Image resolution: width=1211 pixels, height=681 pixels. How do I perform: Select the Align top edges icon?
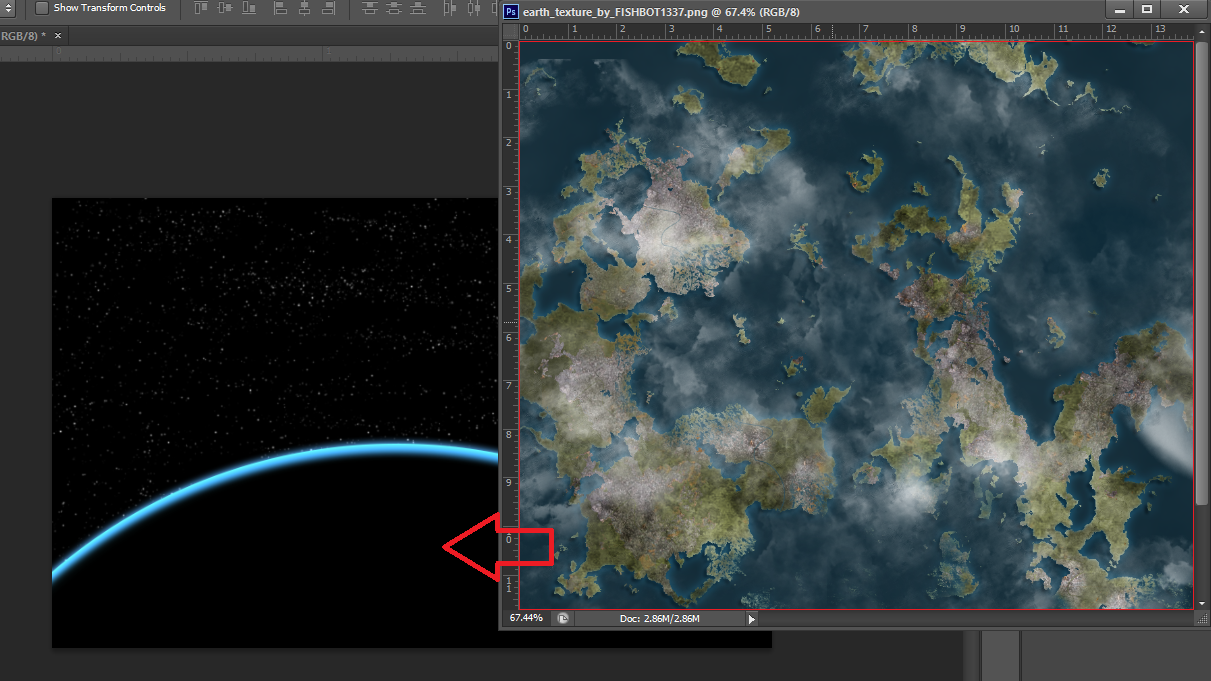(200, 9)
